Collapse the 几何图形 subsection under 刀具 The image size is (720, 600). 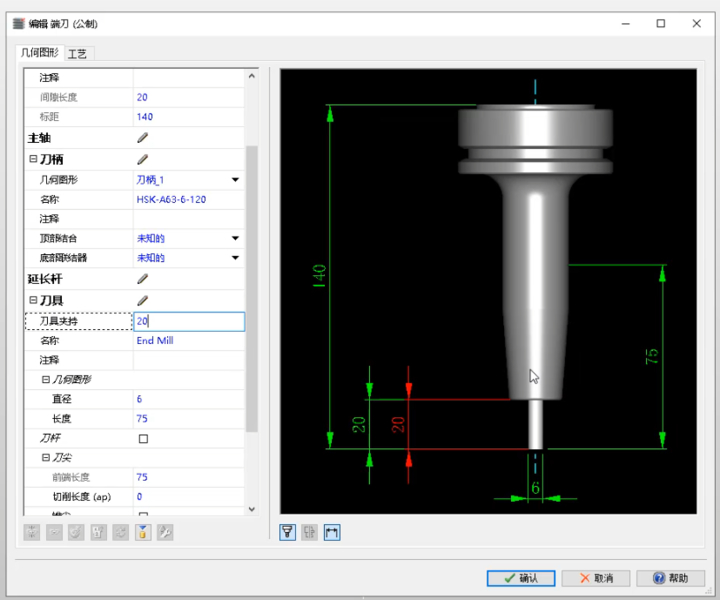(45, 379)
